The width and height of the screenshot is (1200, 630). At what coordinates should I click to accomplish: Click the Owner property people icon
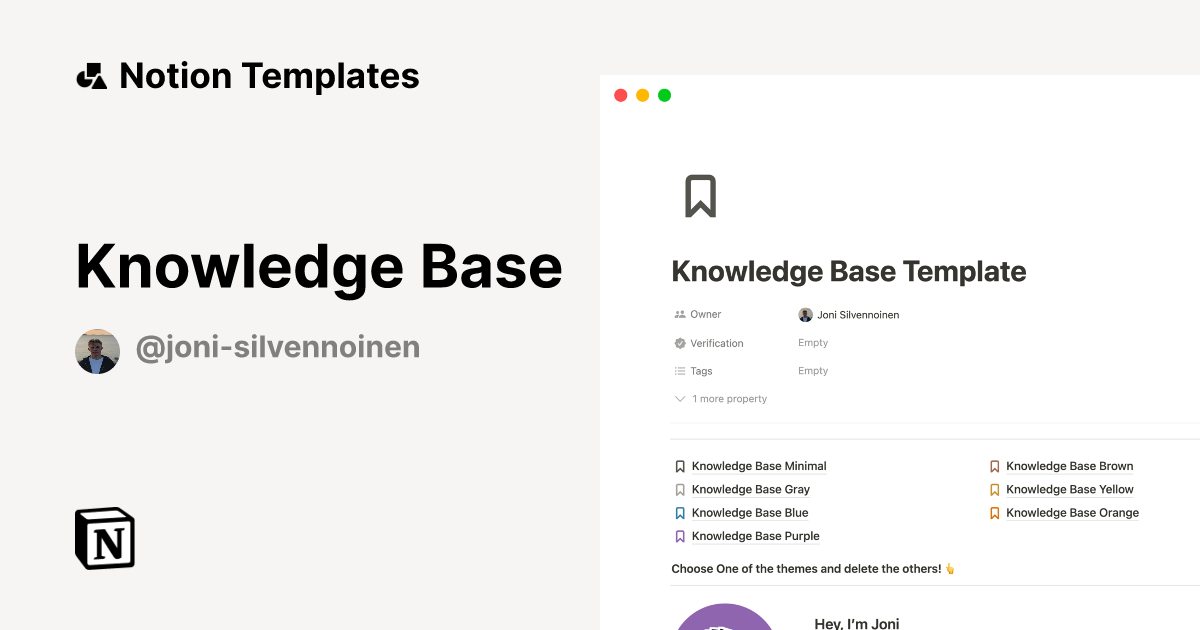coord(681,314)
